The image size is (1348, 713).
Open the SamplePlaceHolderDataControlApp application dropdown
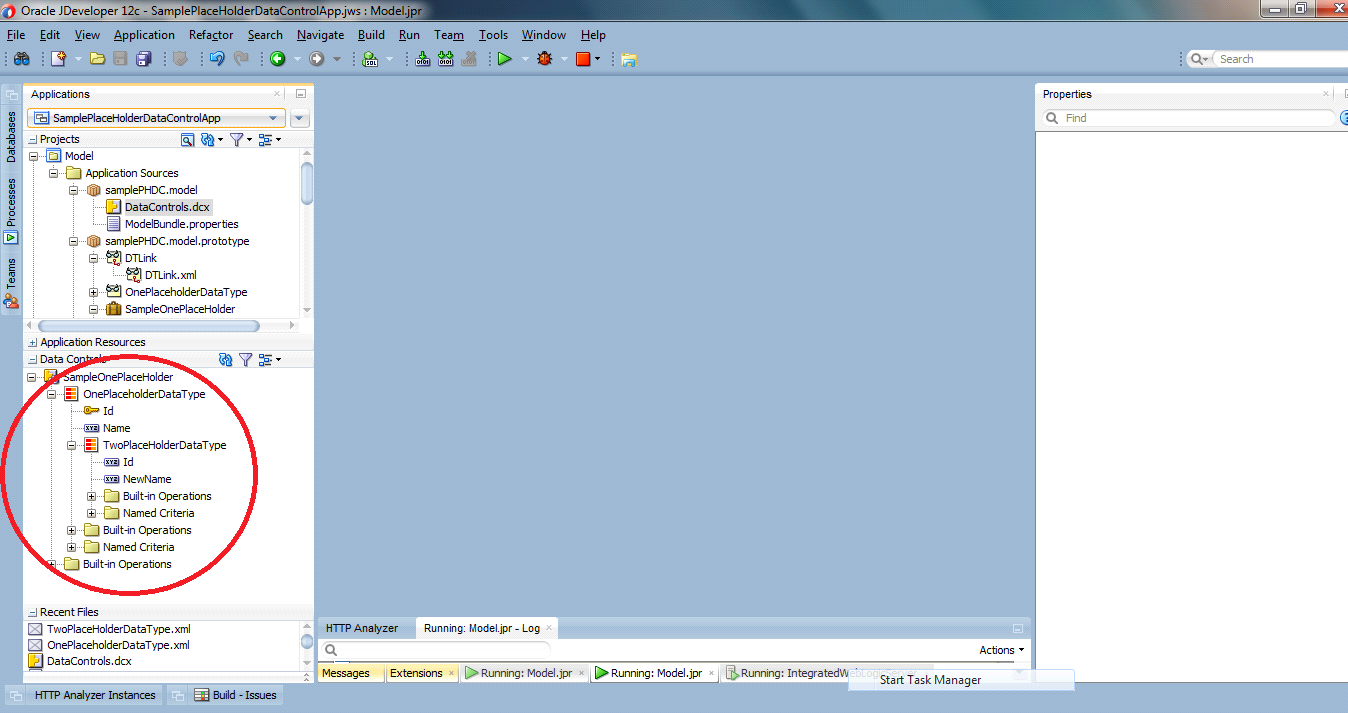(272, 118)
